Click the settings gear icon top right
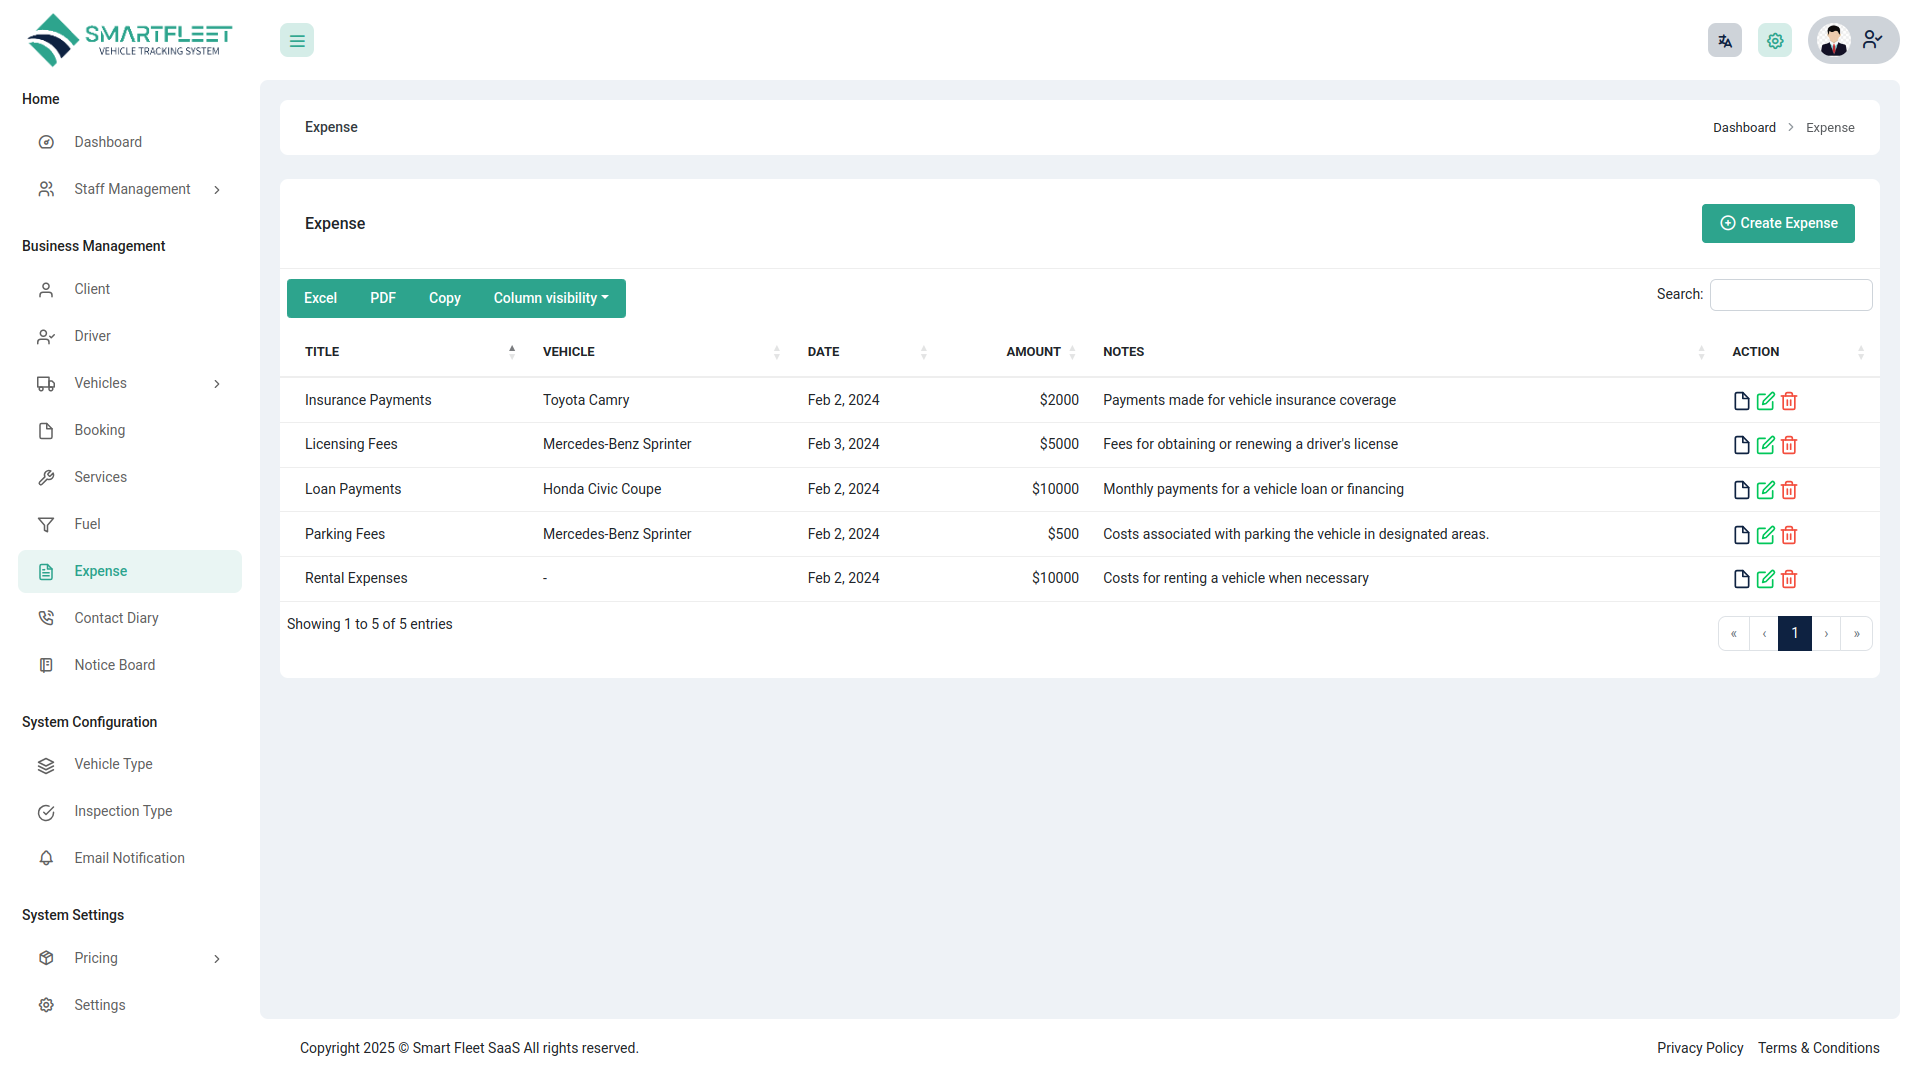1920x1080 pixels. tap(1774, 40)
